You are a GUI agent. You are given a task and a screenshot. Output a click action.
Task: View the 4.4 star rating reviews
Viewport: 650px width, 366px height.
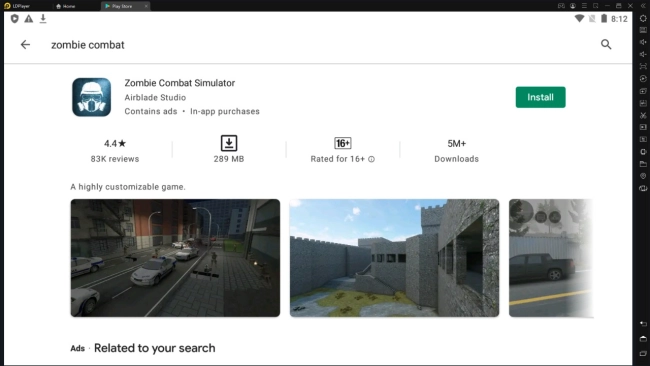coord(115,150)
